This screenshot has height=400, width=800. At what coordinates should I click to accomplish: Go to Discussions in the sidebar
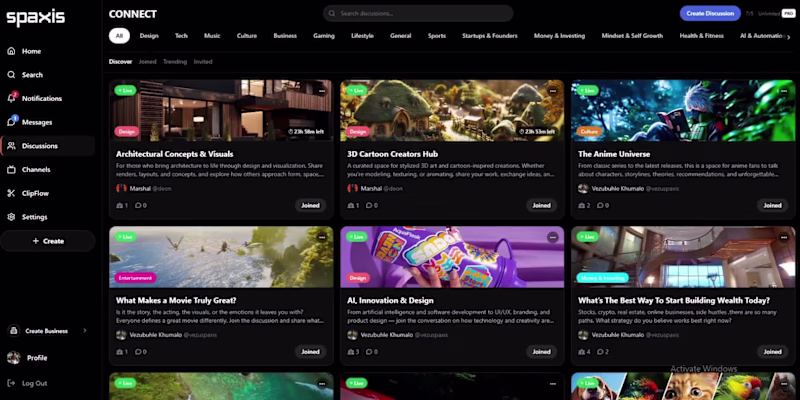[x=47, y=146]
